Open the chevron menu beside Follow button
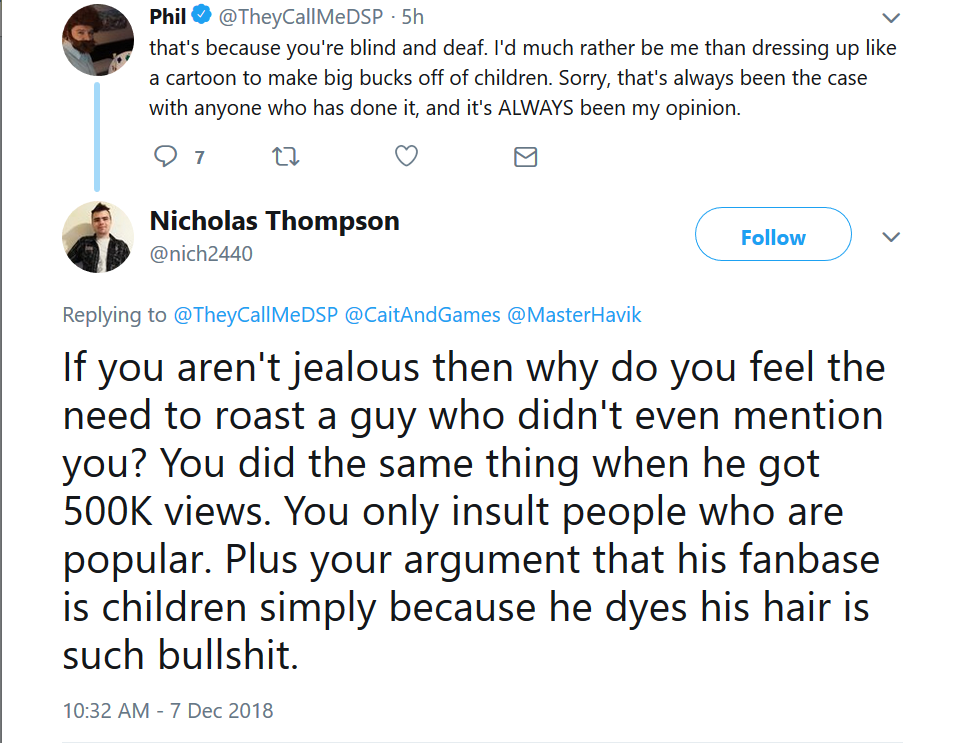955x743 pixels. [891, 237]
